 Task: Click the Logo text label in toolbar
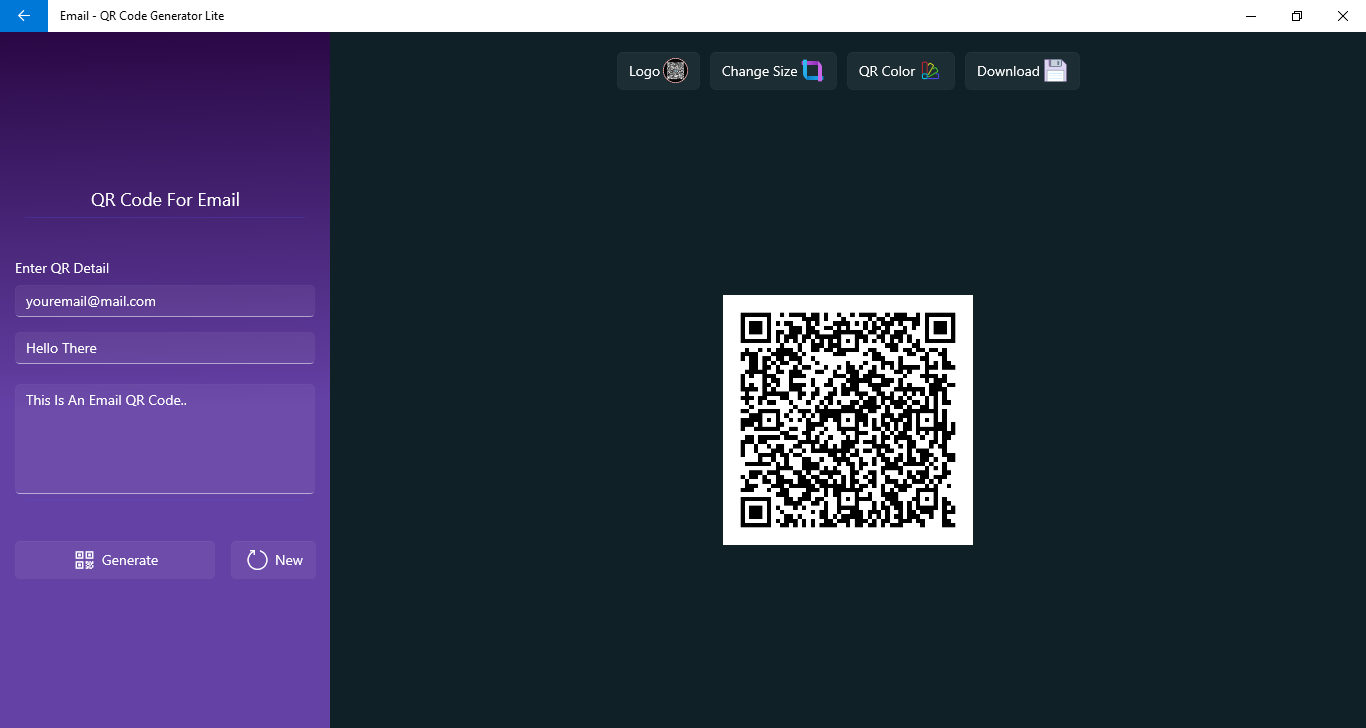644,71
